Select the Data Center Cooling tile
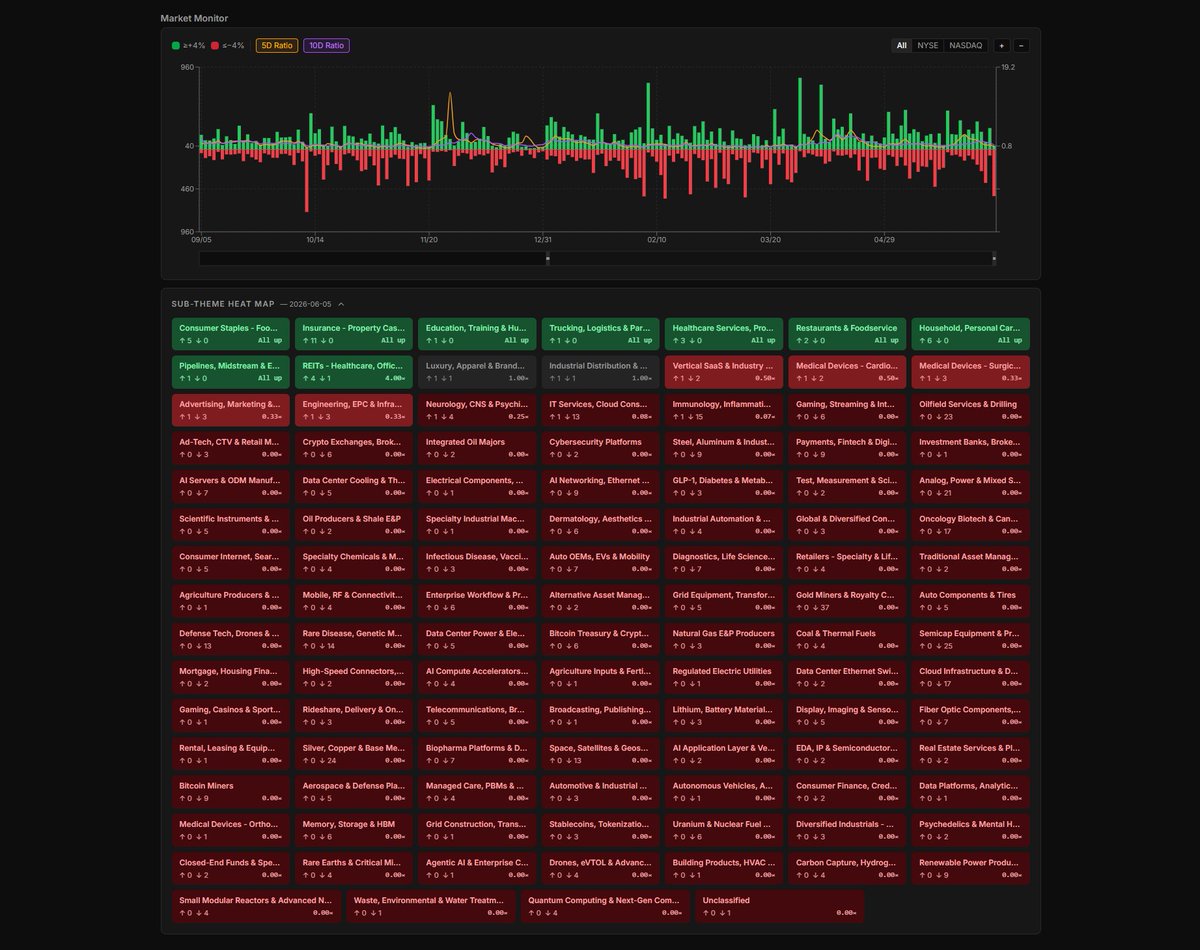 click(354, 486)
